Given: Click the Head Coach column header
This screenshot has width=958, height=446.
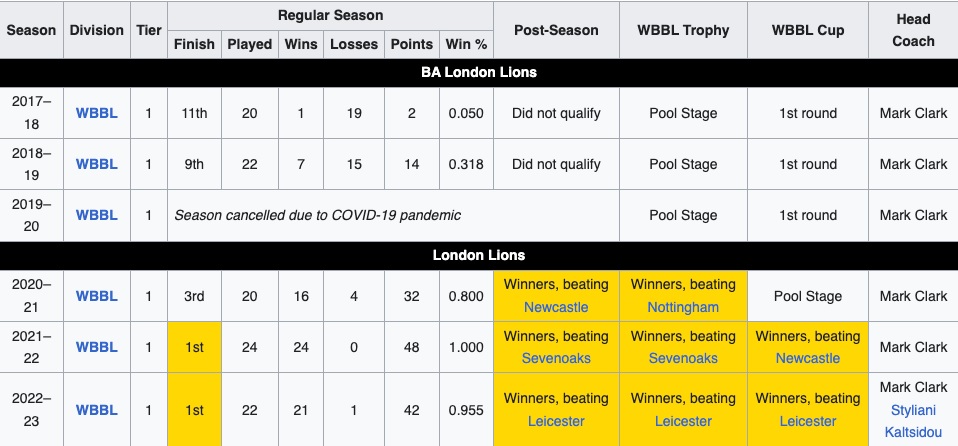Looking at the screenshot, I should click(x=913, y=30).
